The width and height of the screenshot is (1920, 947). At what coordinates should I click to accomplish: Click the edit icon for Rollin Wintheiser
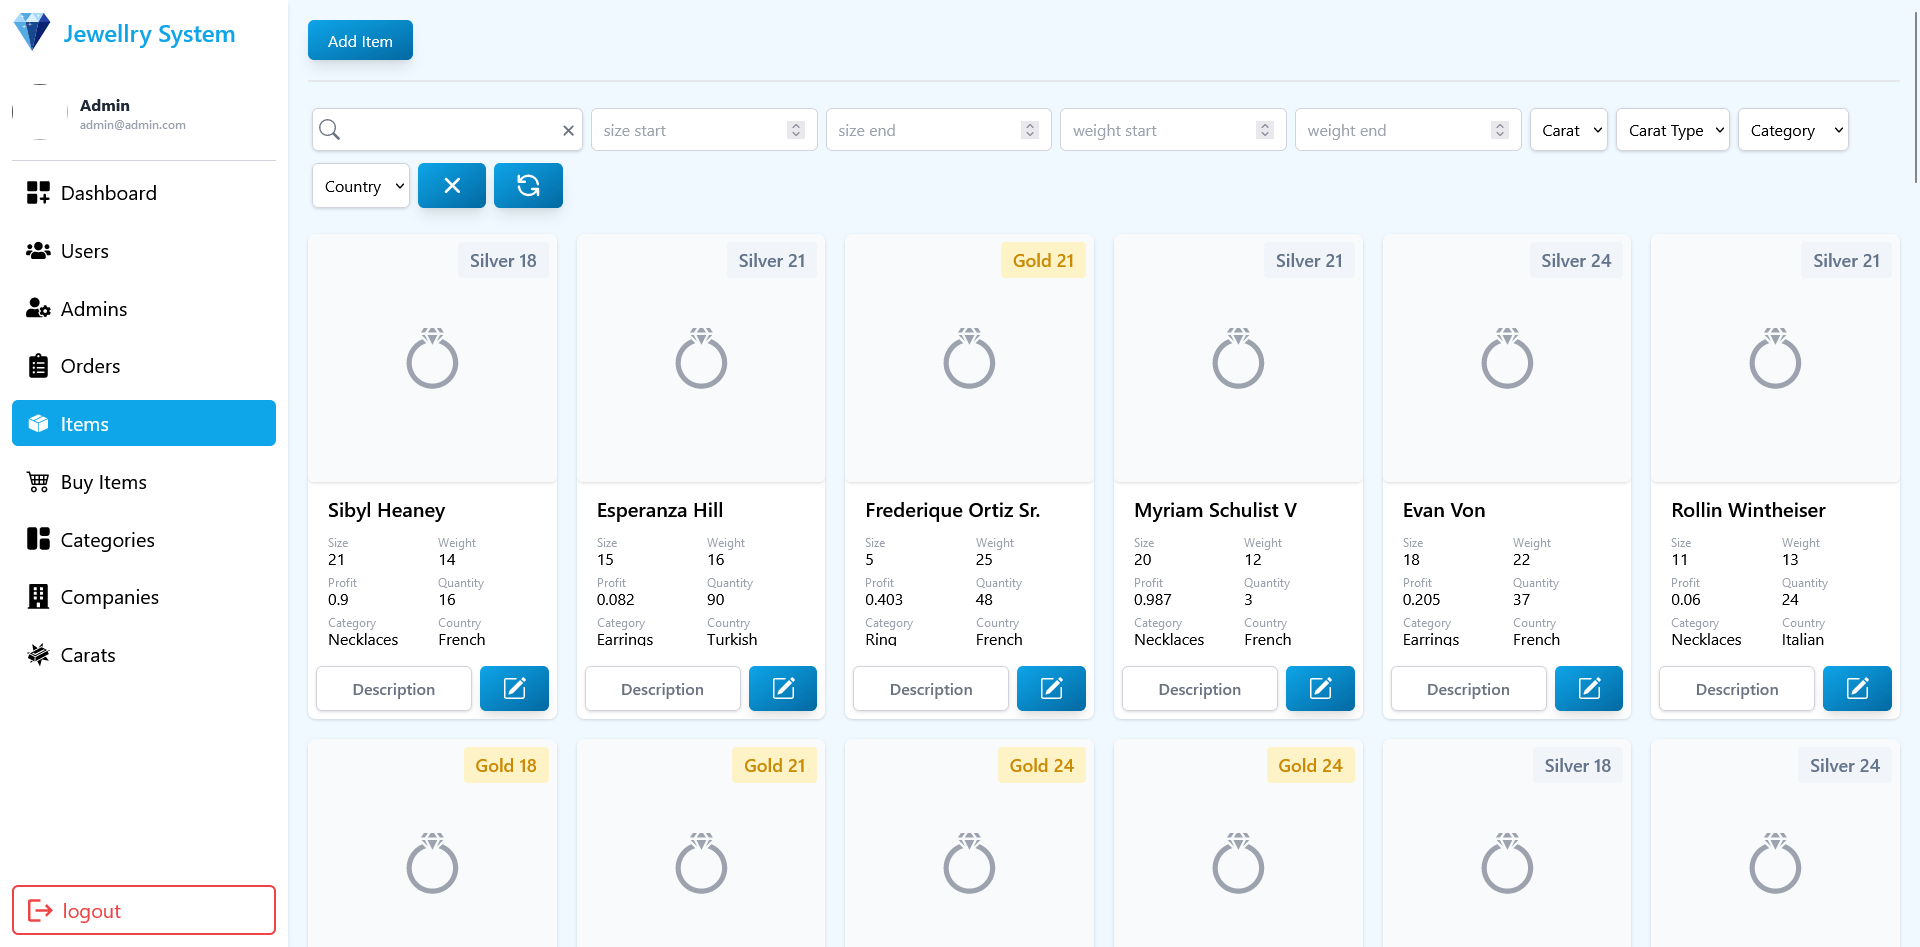pos(1857,689)
